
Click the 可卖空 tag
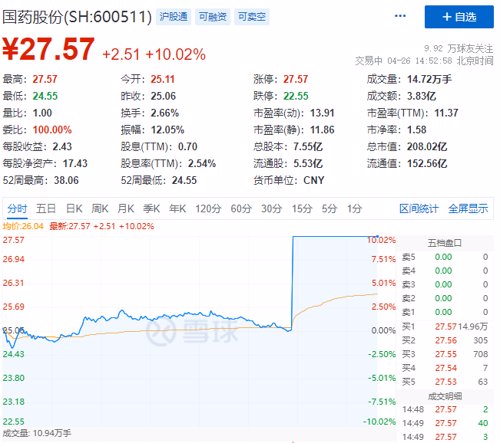pos(252,17)
